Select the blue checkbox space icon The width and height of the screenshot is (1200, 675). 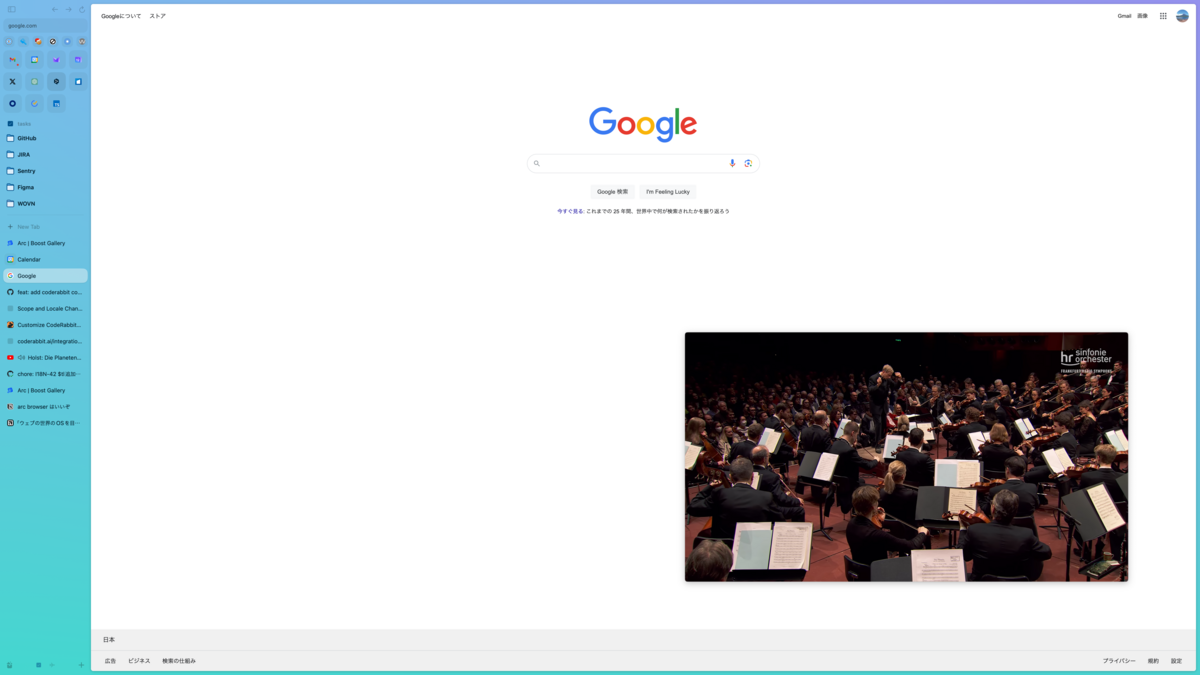tap(39, 665)
